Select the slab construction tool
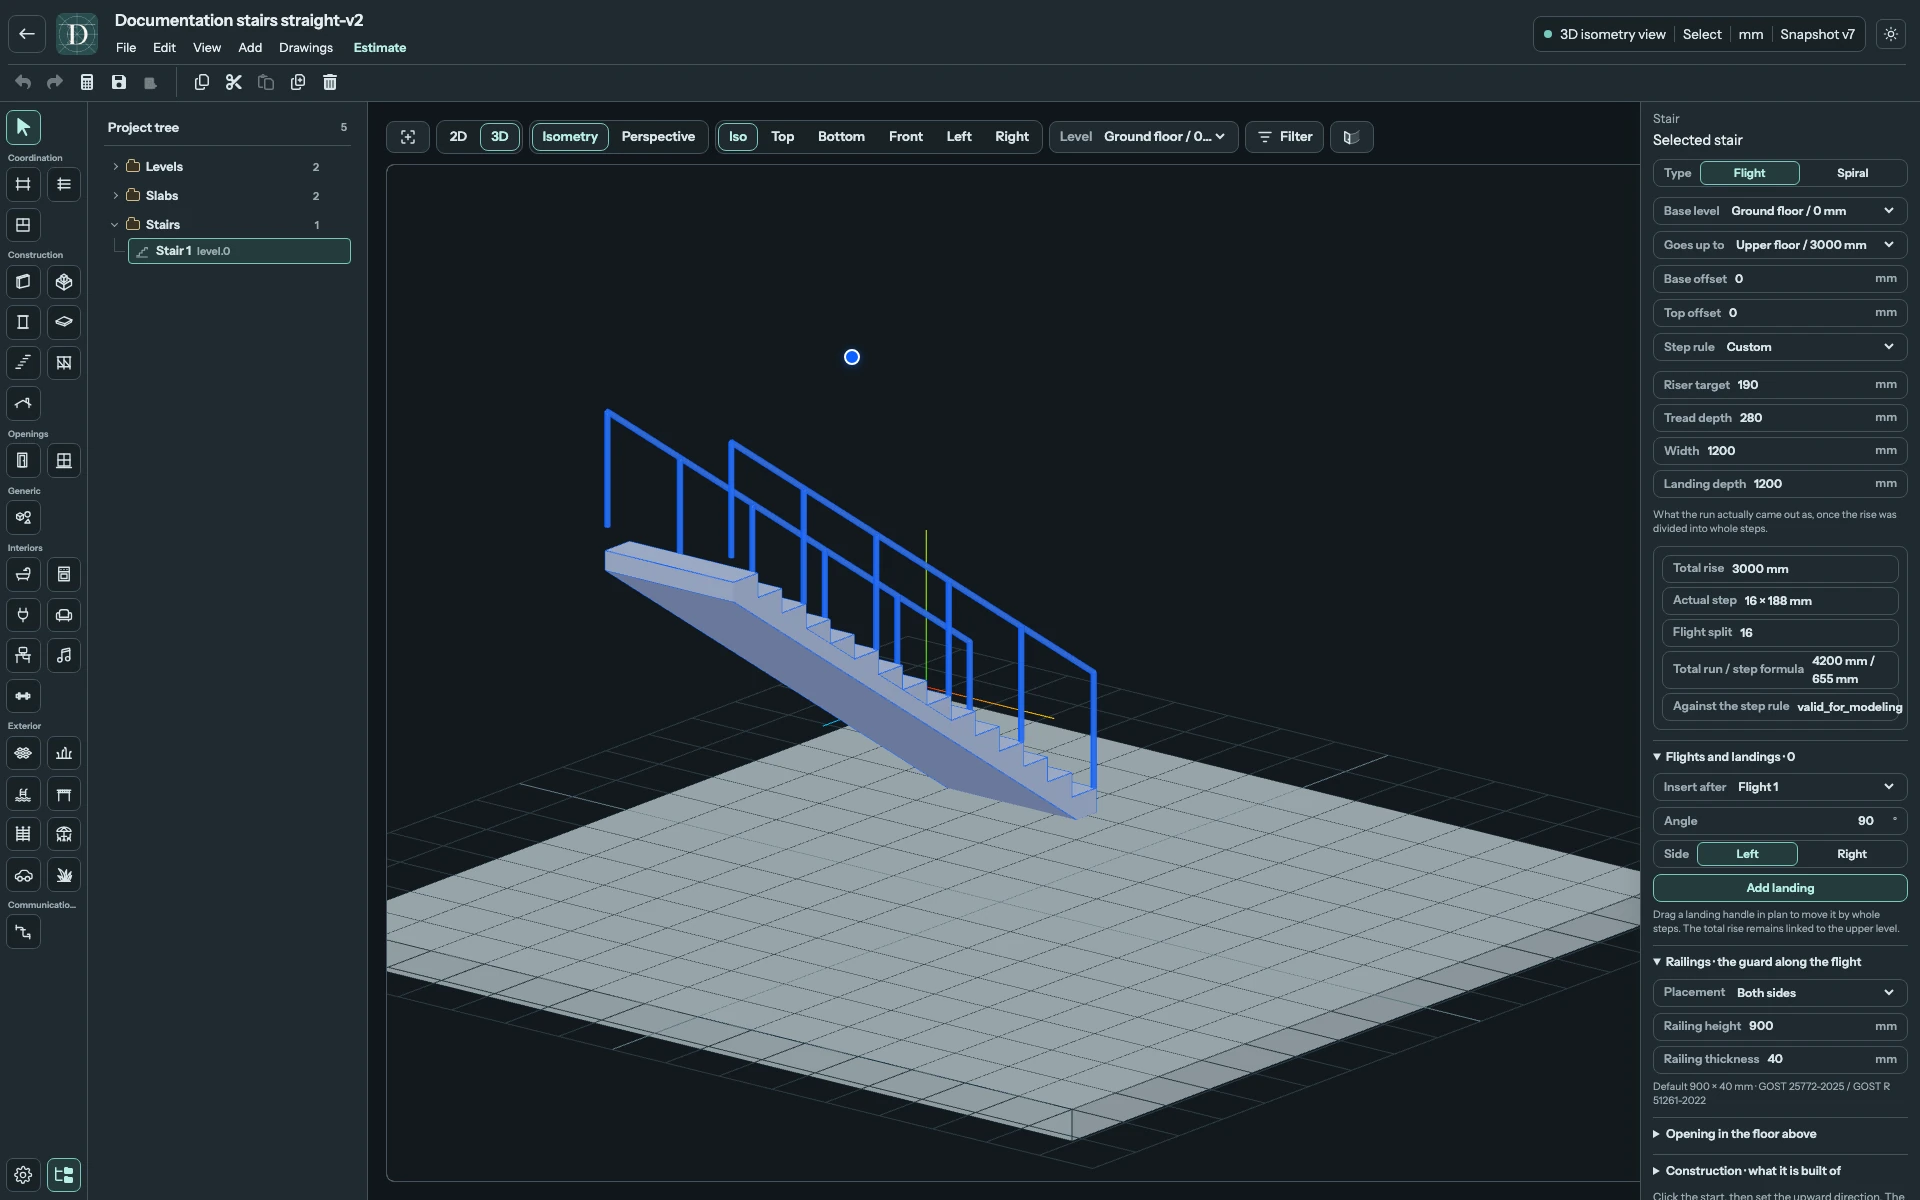Viewport: 1920px width, 1200px height. point(64,322)
